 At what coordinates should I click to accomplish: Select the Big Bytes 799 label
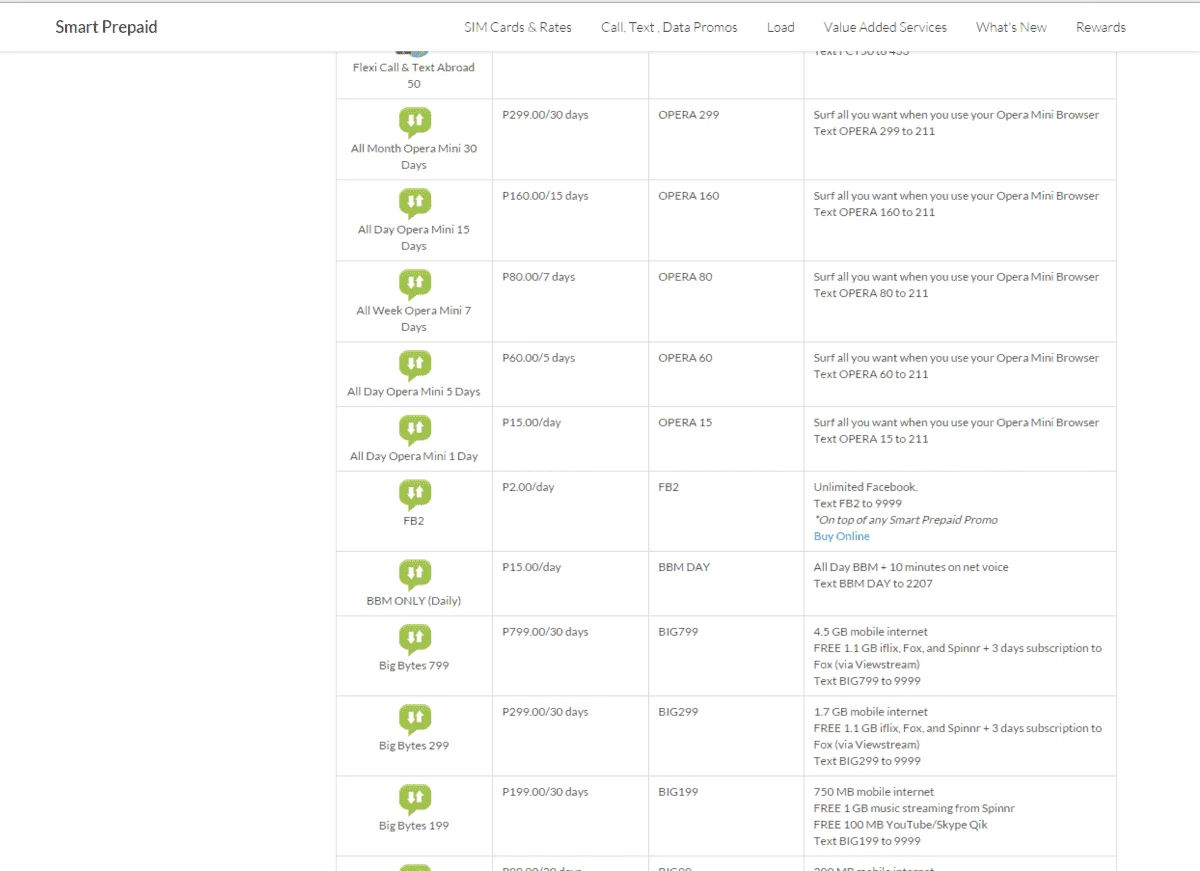tap(414, 665)
